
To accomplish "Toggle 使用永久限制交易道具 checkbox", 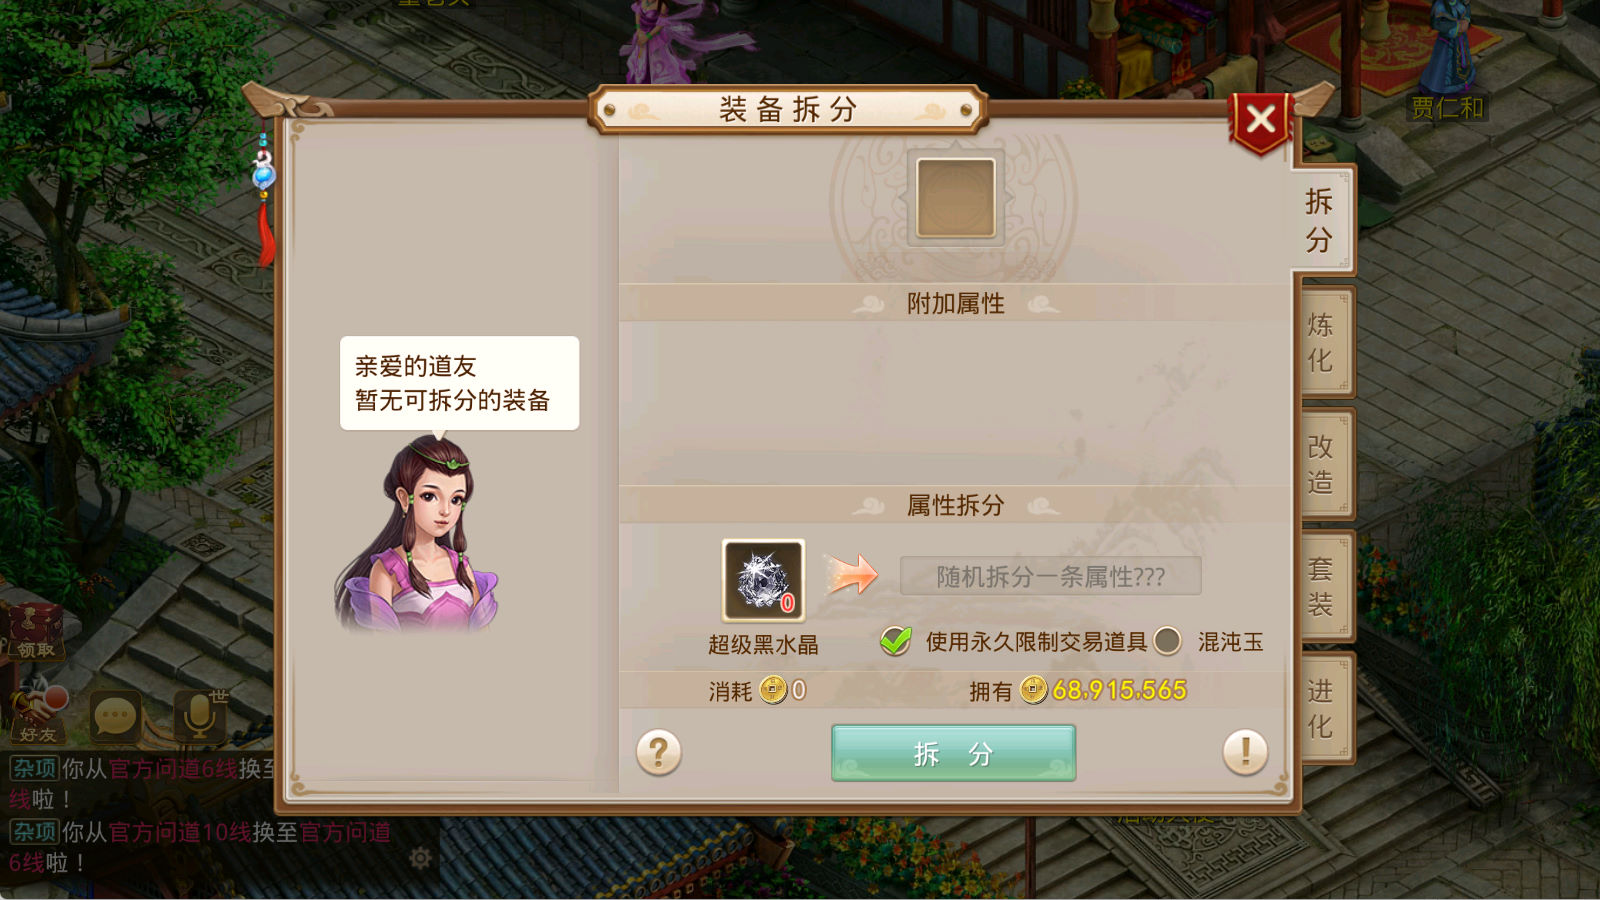I will tap(895, 641).
